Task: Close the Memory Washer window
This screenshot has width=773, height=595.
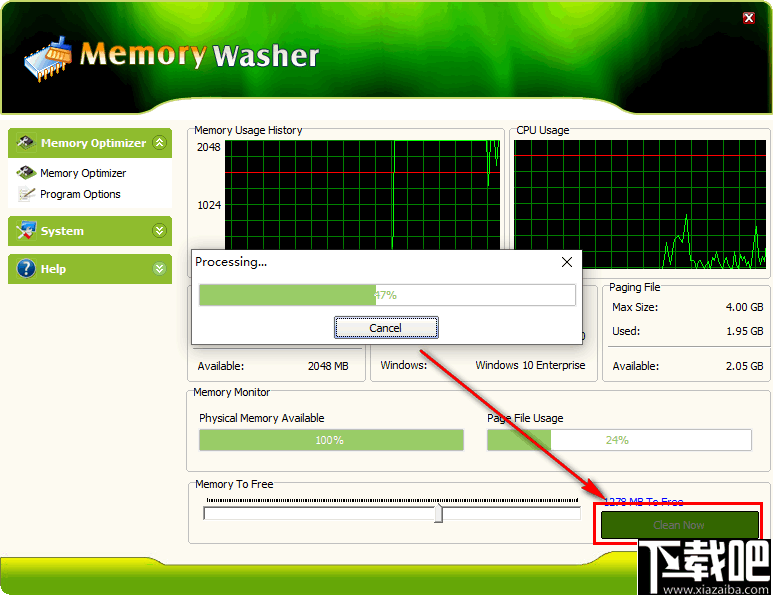Action: point(748,18)
